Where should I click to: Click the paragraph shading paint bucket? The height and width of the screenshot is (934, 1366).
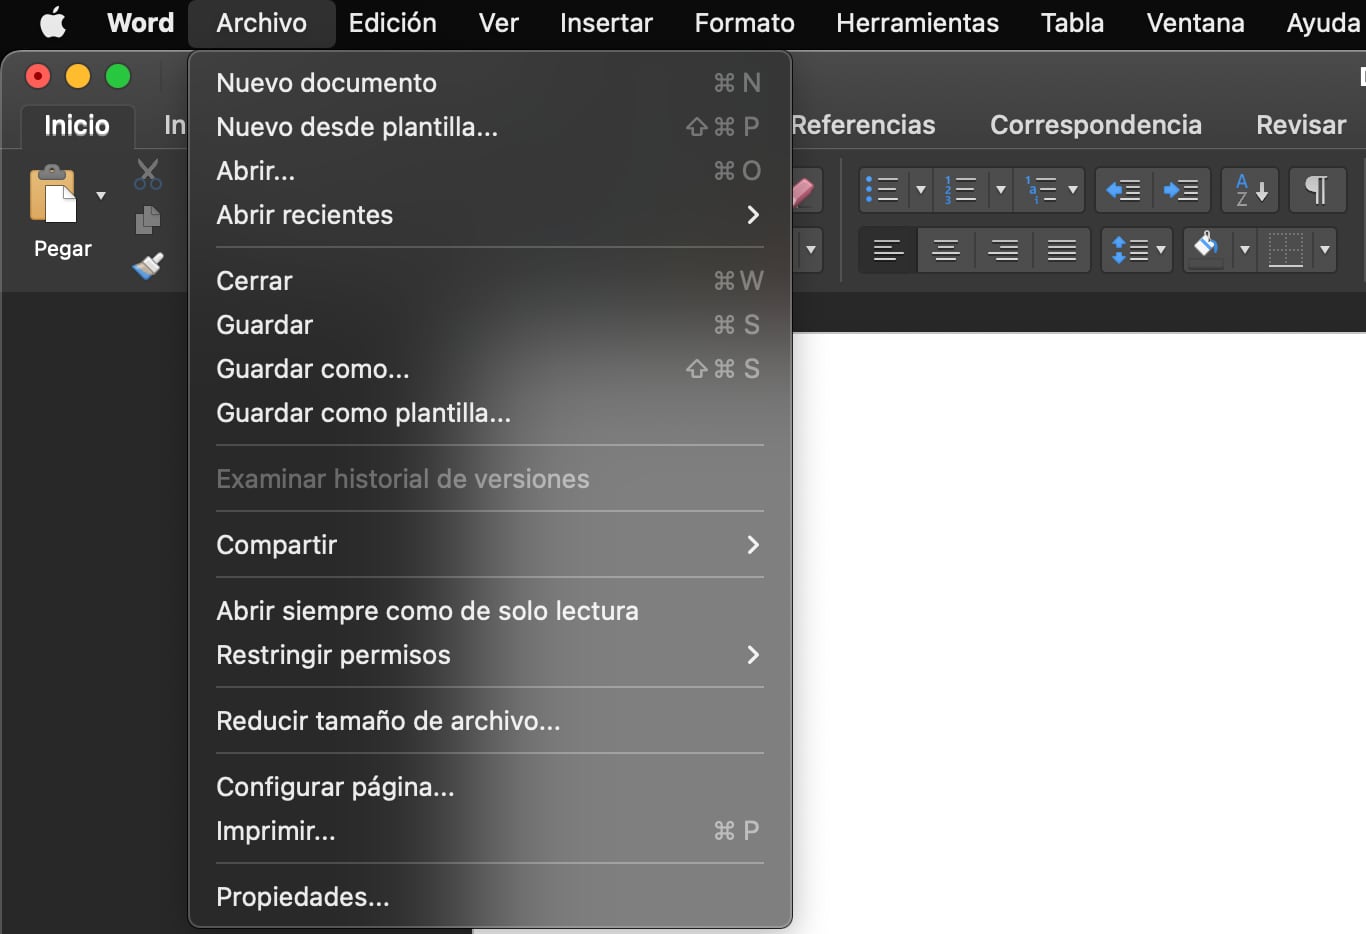tap(1207, 249)
